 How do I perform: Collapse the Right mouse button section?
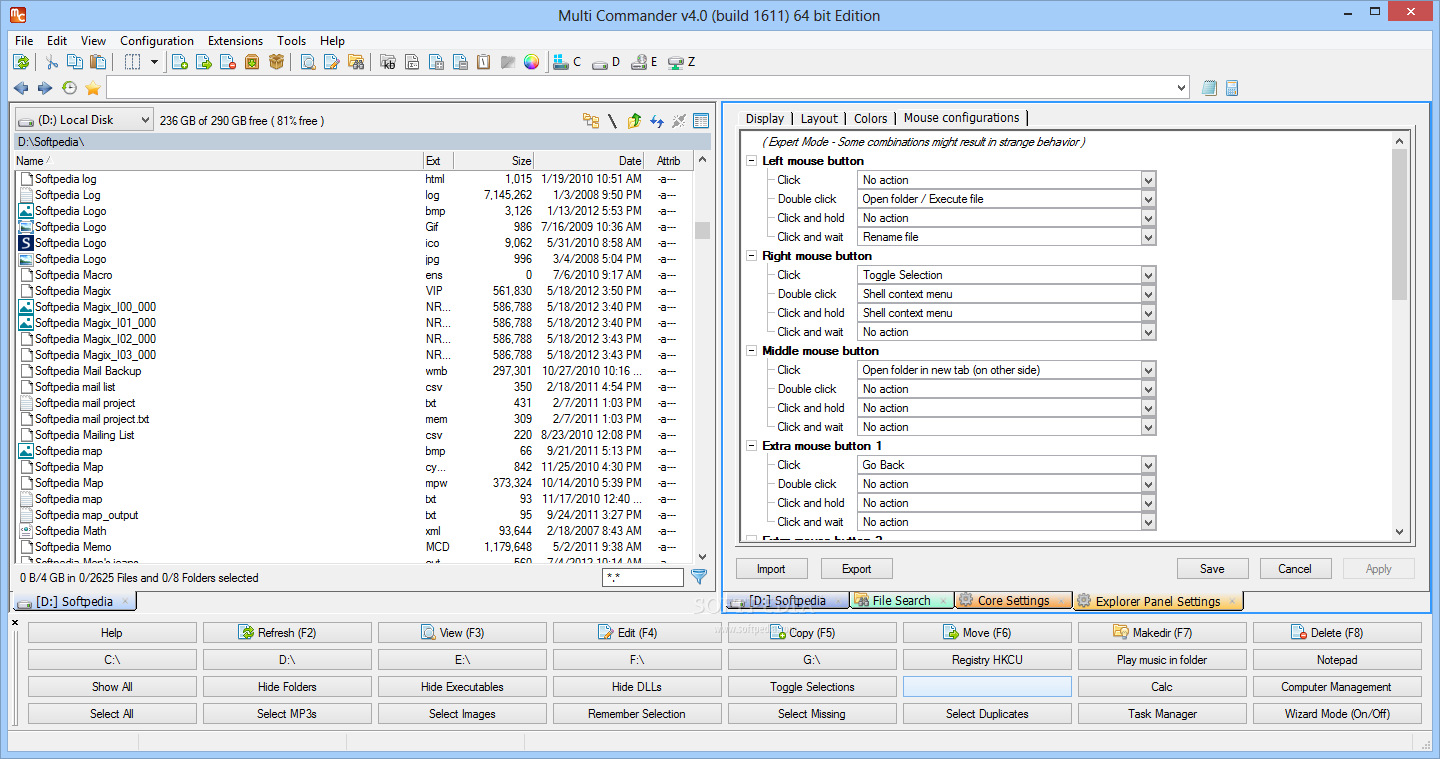tap(751, 256)
